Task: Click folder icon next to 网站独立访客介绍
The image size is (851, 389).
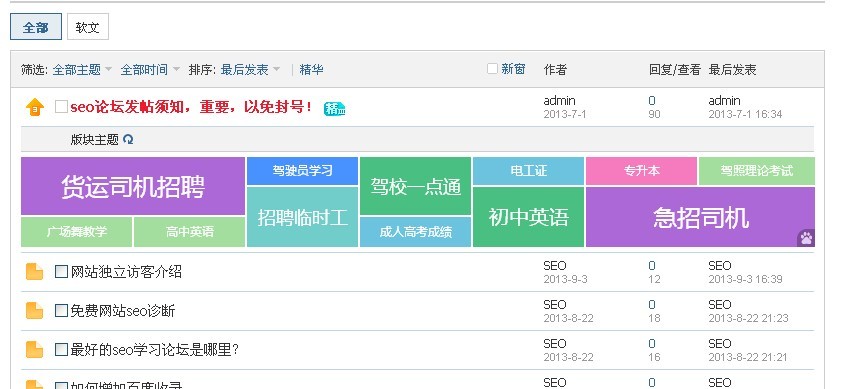Action: click(34, 272)
